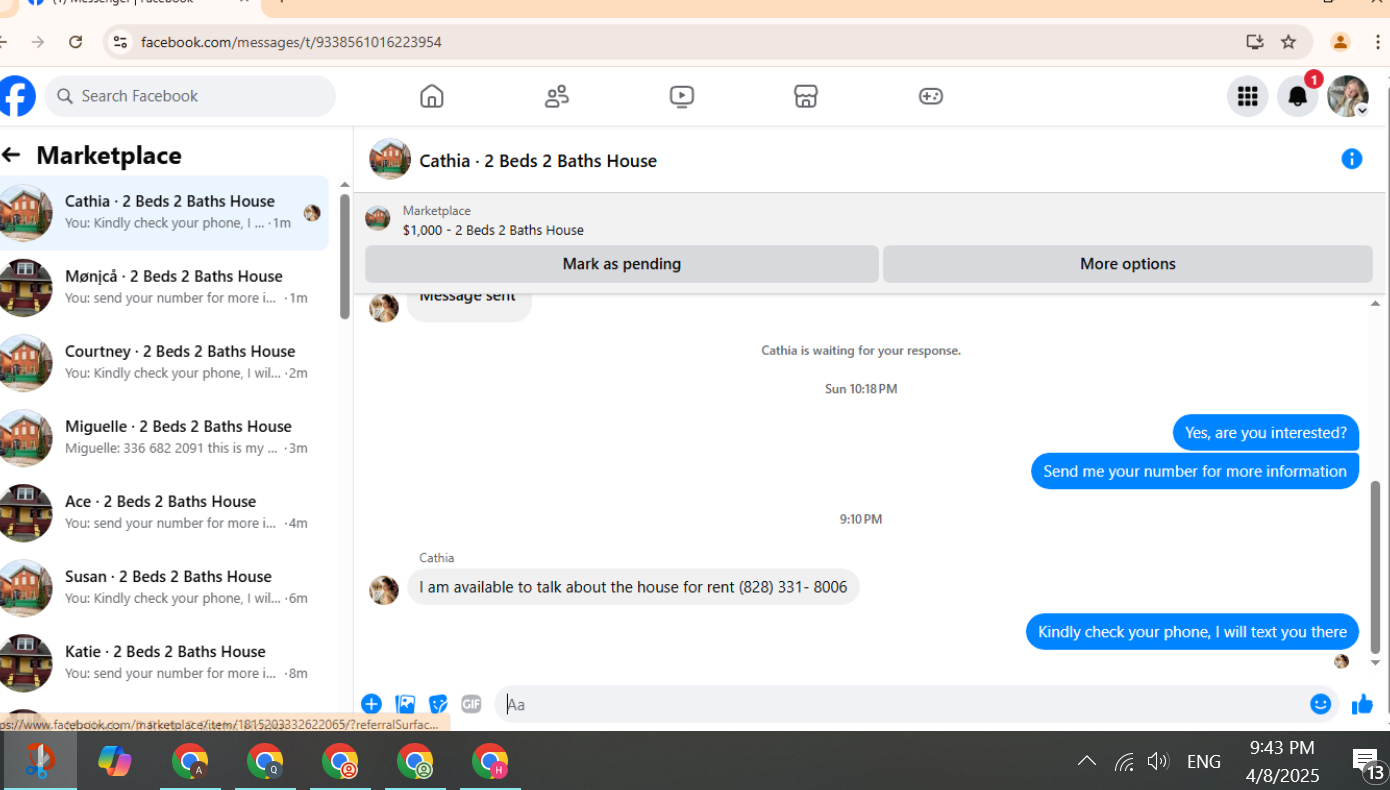Image resolution: width=1390 pixels, height=790 pixels.
Task: Click the house thumbnail in chat header
Action: point(390,158)
